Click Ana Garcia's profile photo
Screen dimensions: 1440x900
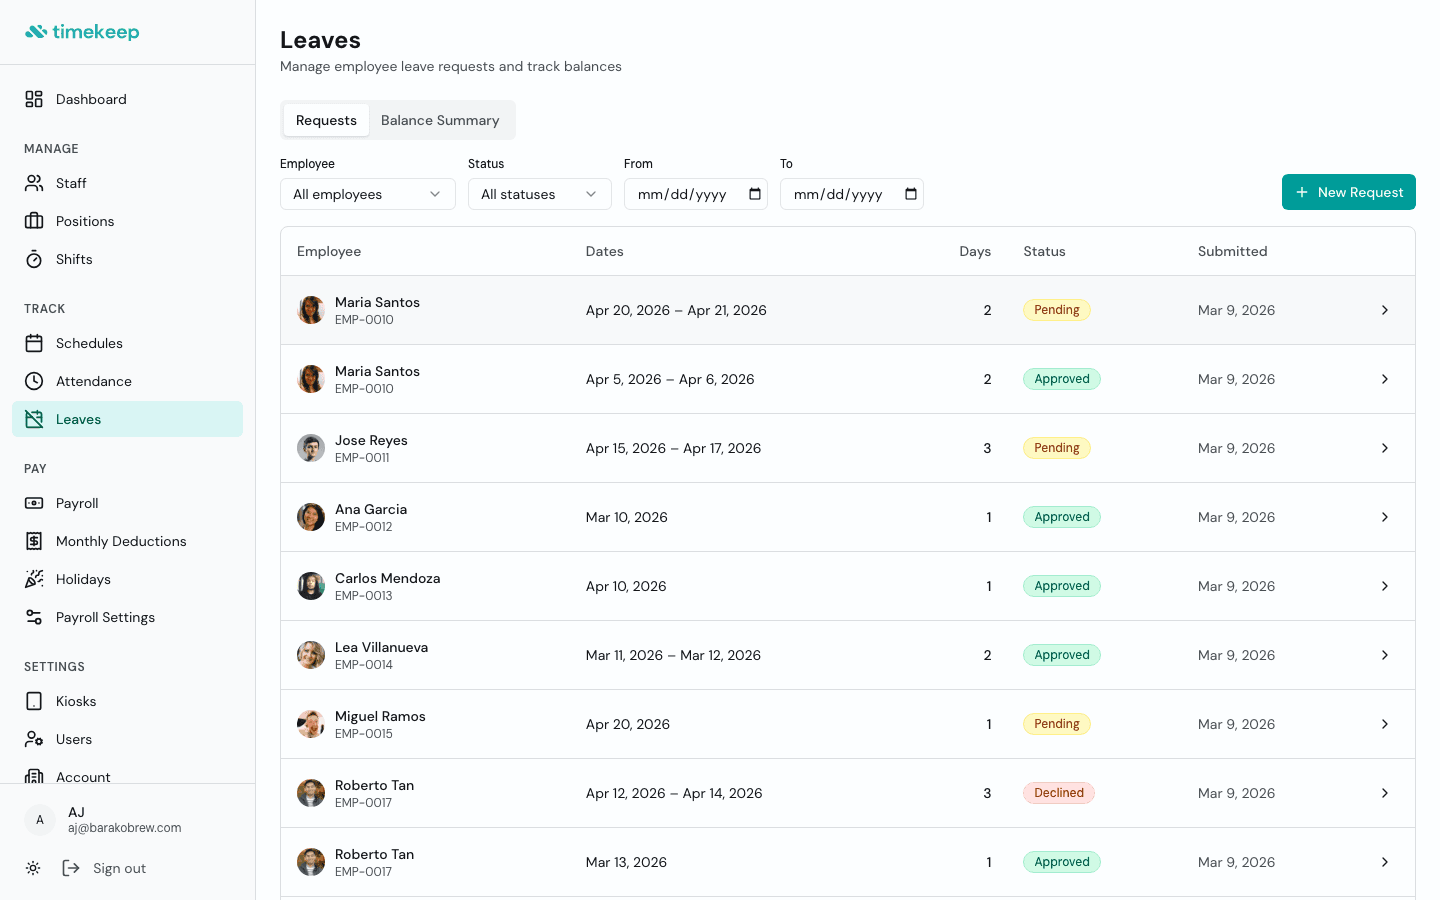pos(311,517)
